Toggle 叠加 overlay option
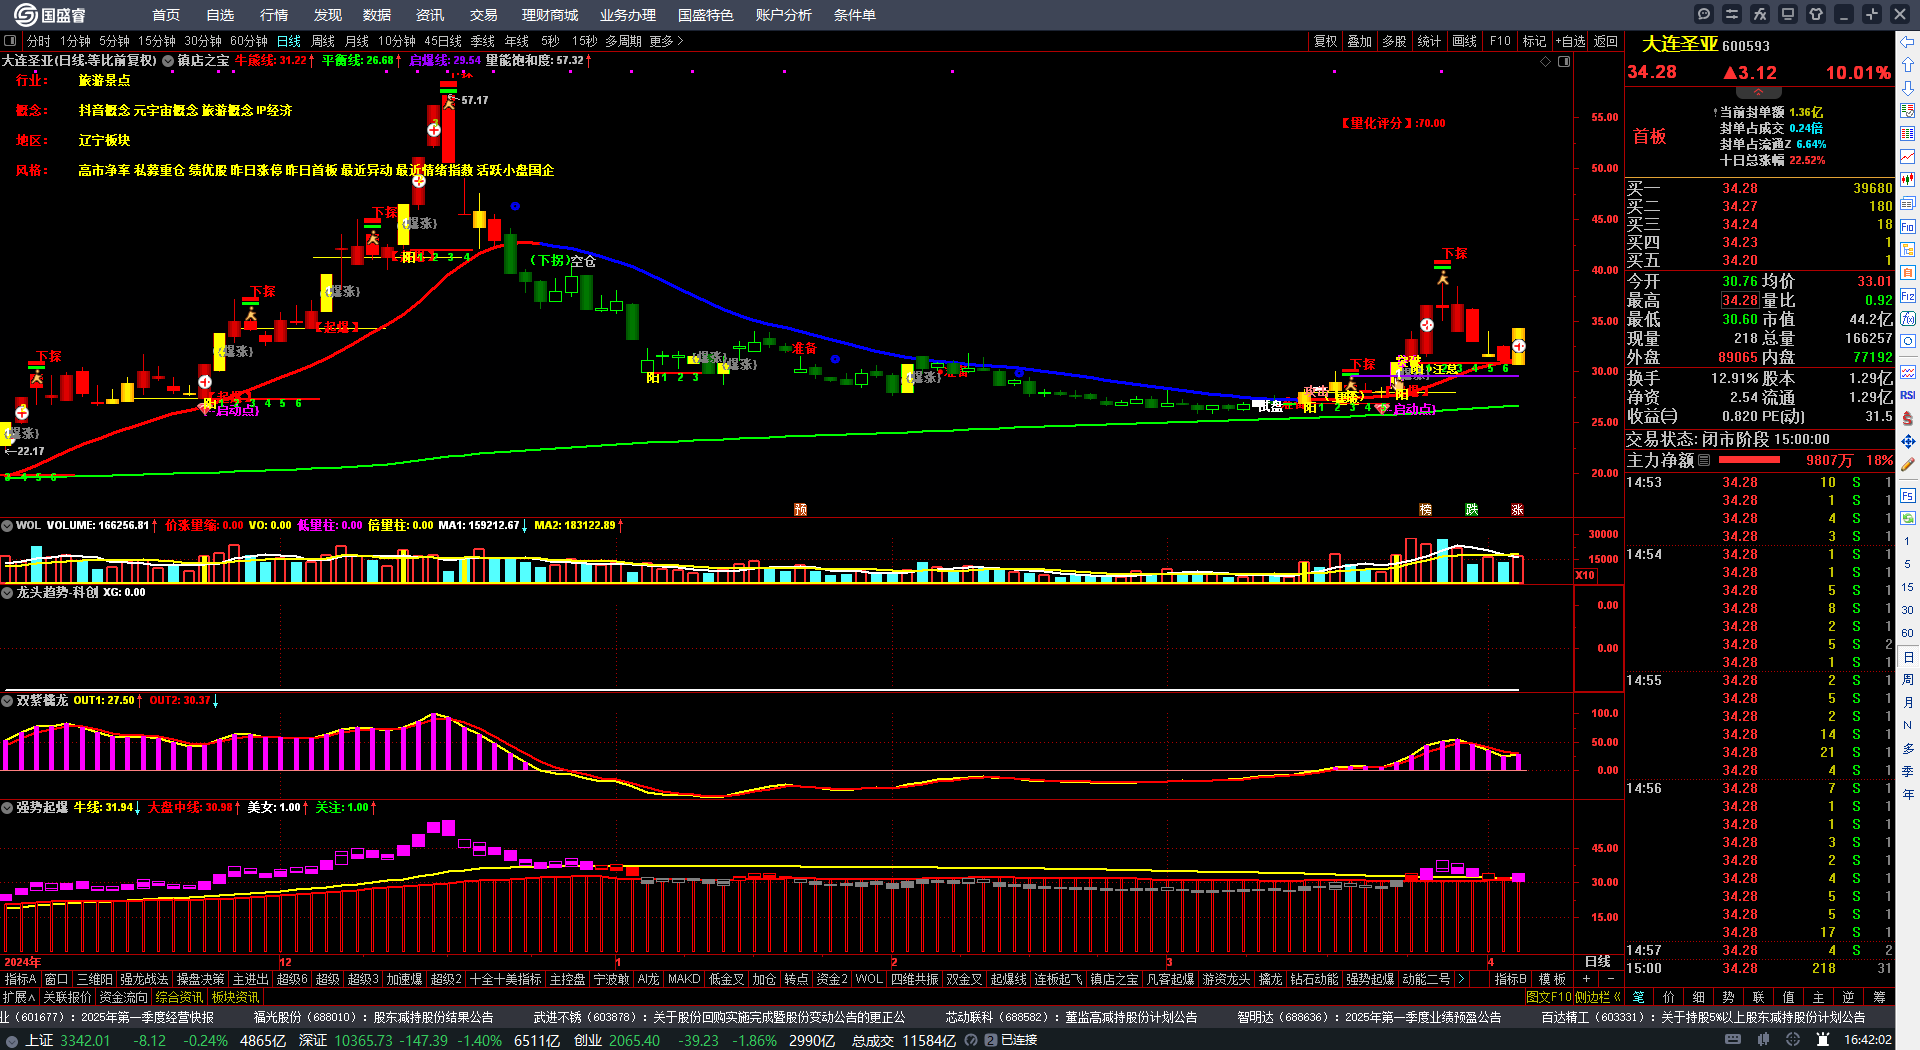Viewport: 1920px width, 1050px height. (x=1359, y=41)
